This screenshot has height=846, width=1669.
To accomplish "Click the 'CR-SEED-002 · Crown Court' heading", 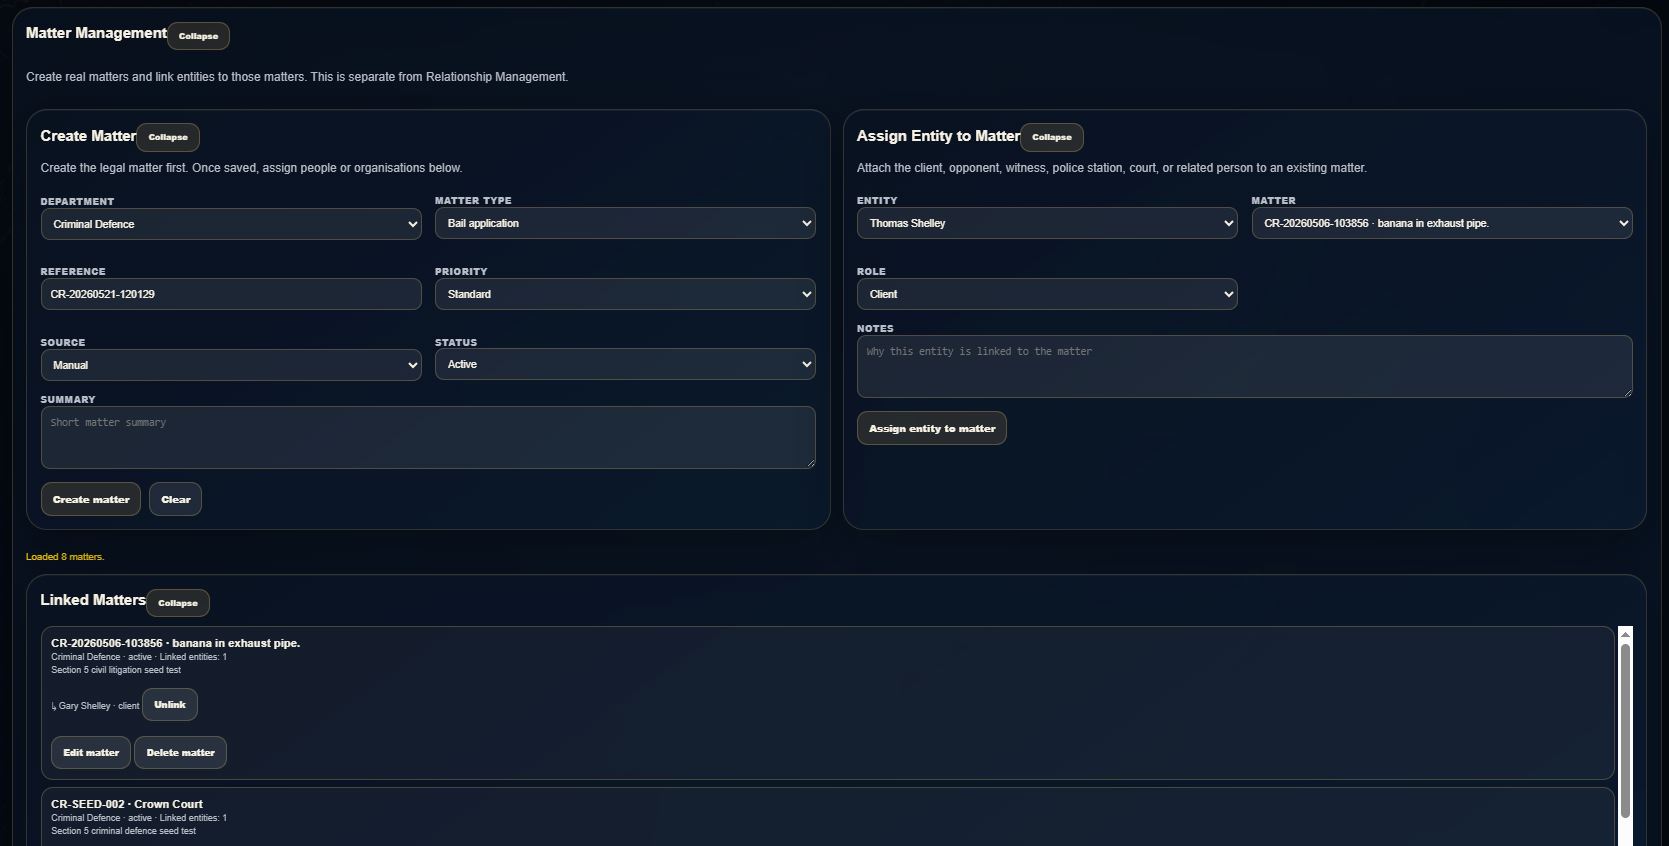I will 127,804.
